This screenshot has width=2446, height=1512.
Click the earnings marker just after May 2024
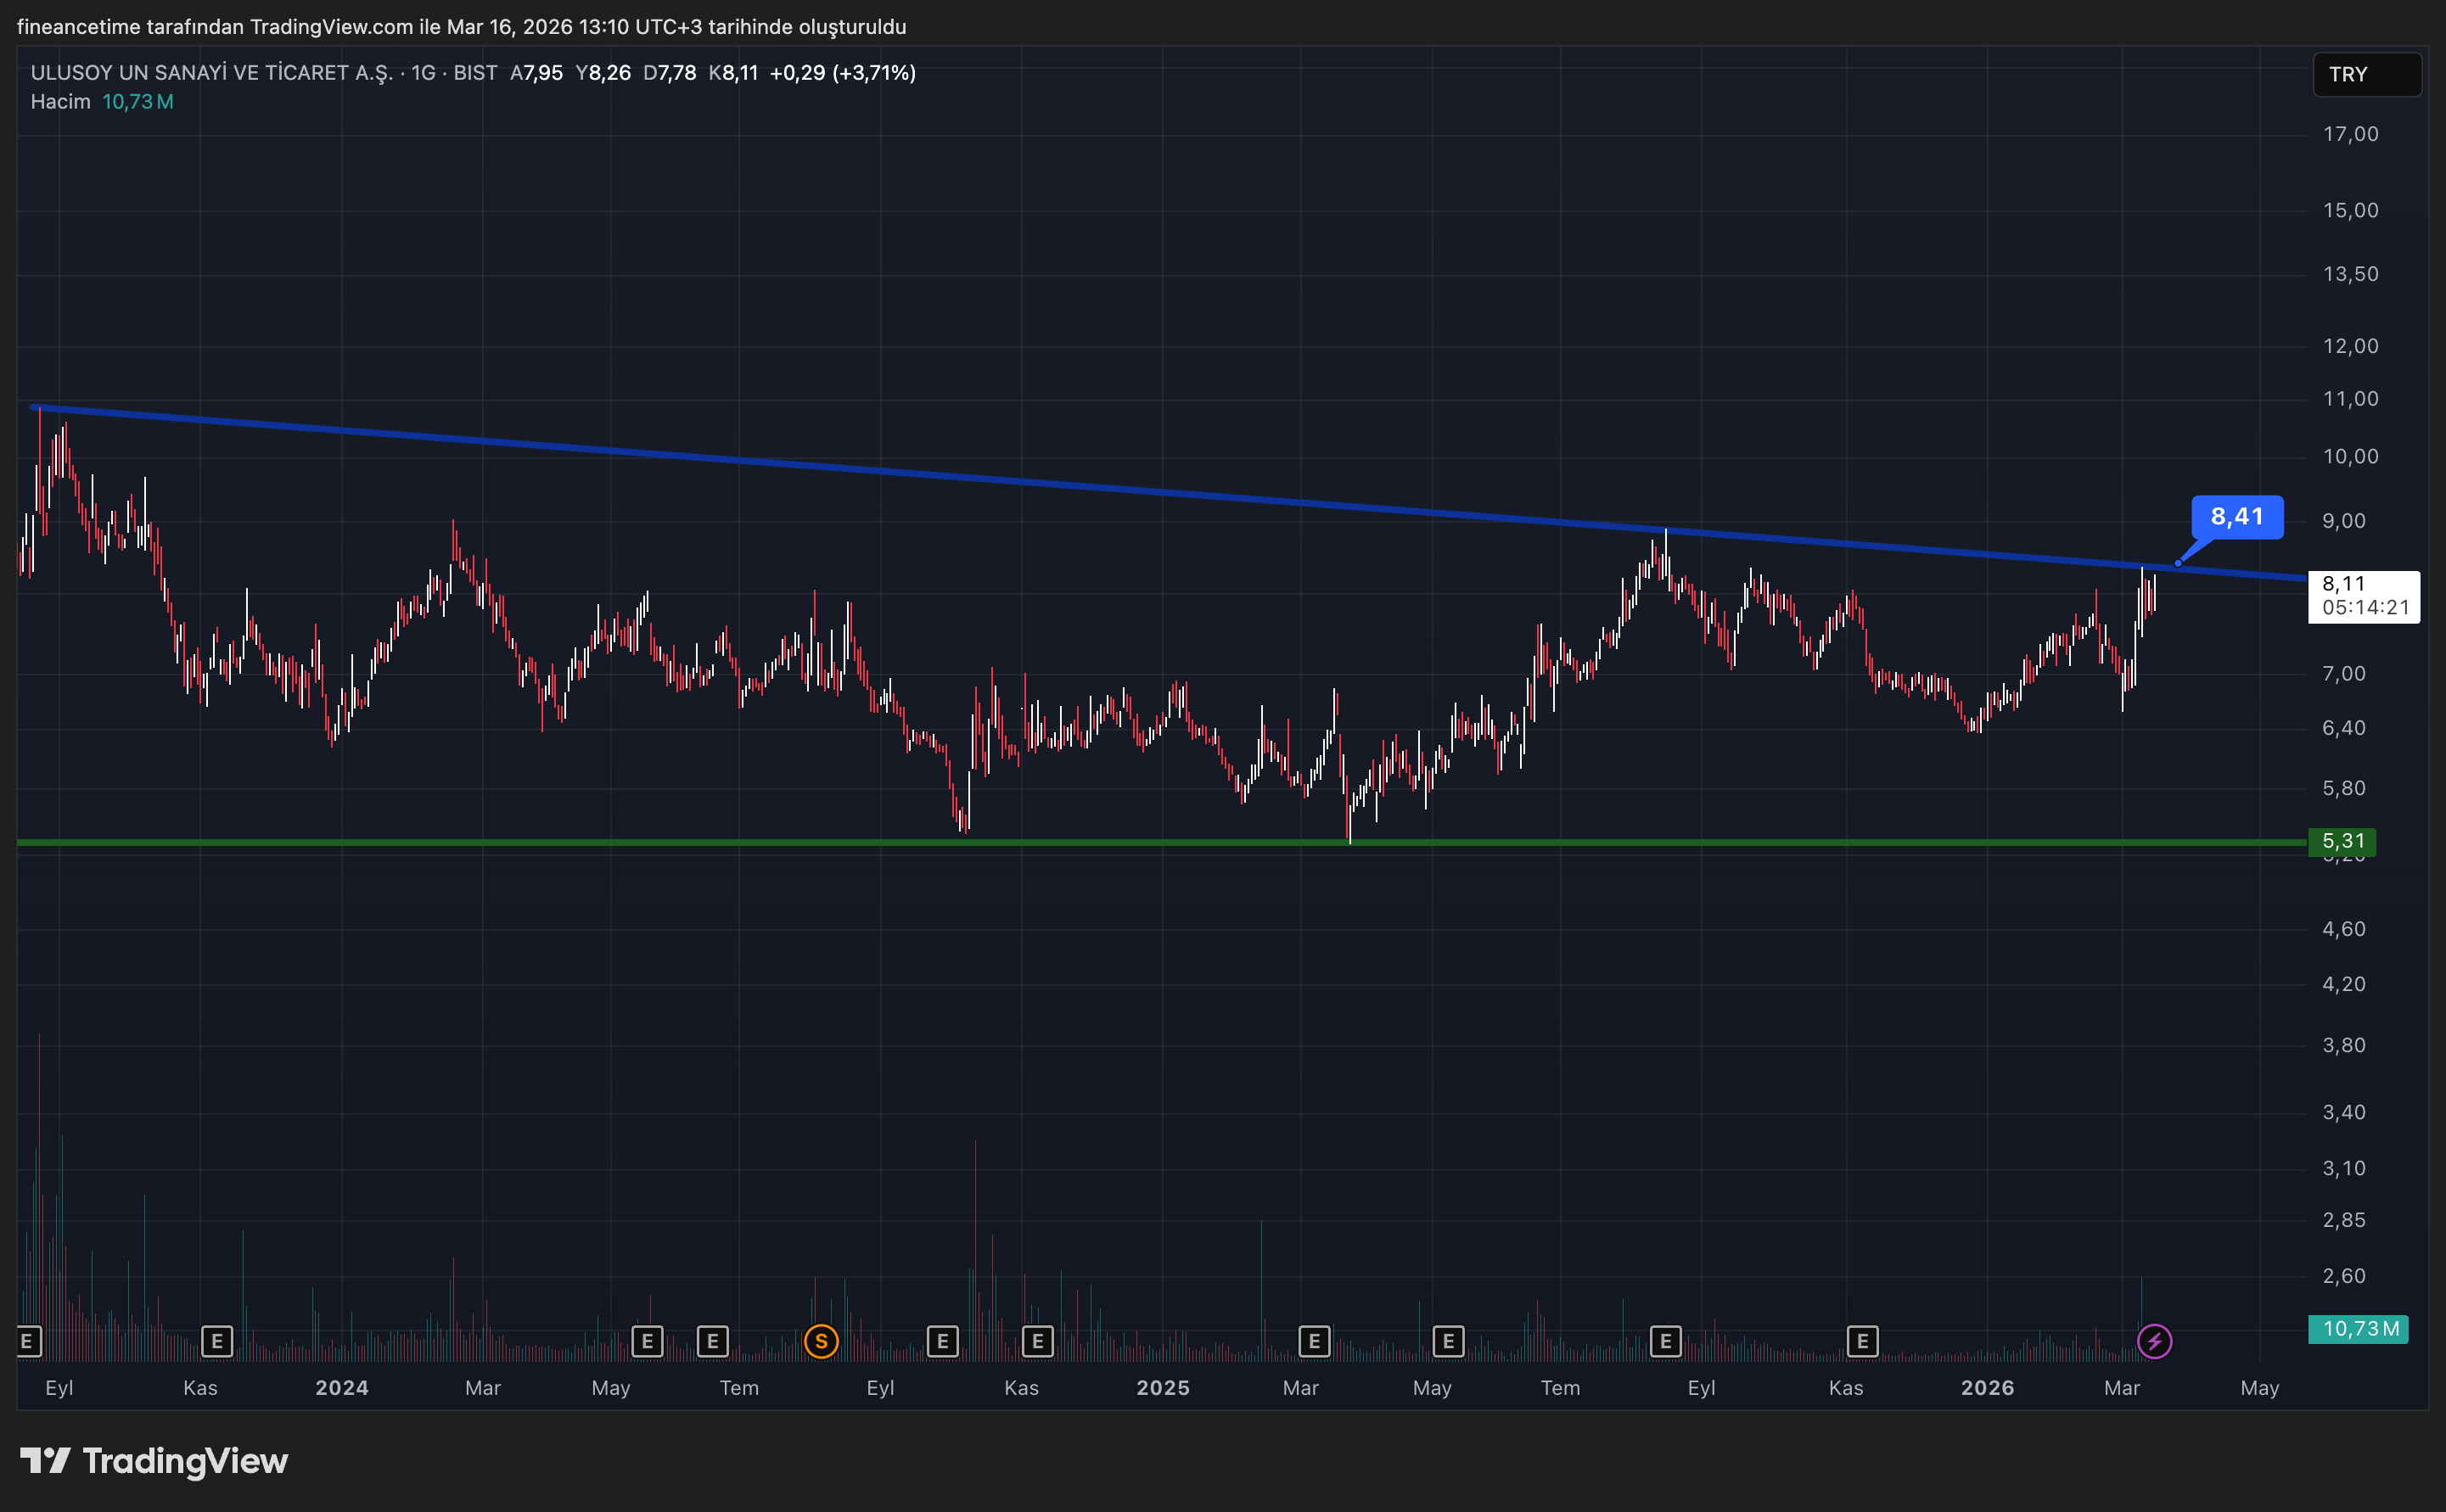click(647, 1341)
